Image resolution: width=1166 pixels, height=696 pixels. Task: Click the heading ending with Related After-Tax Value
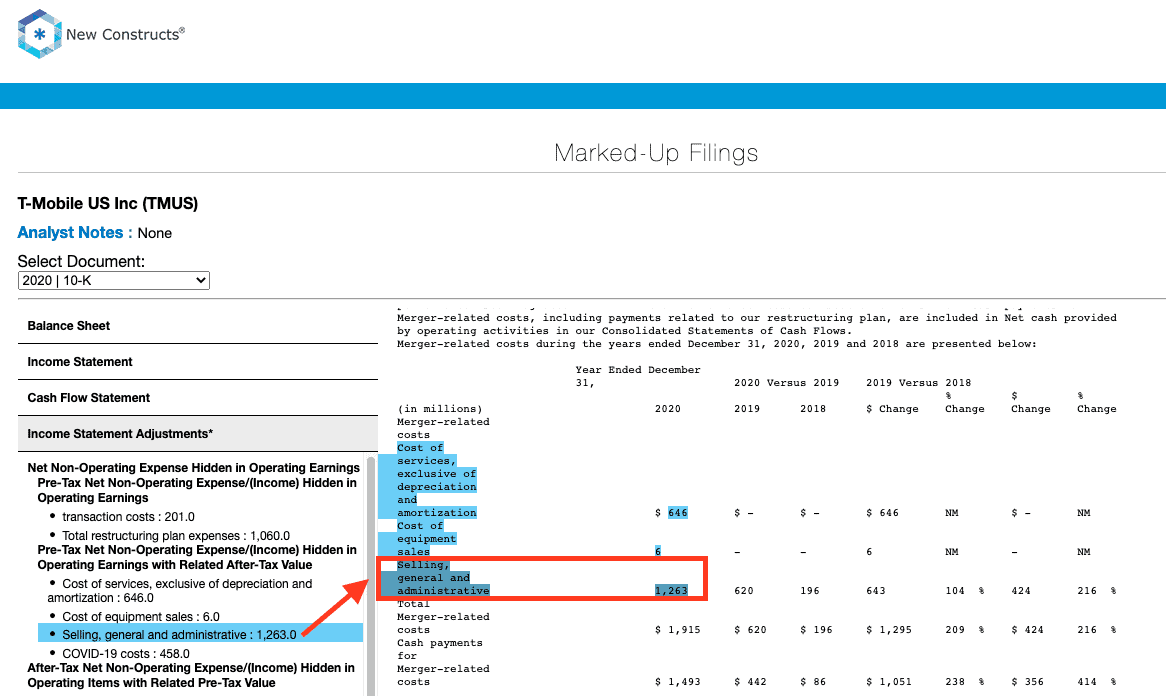(x=197, y=557)
